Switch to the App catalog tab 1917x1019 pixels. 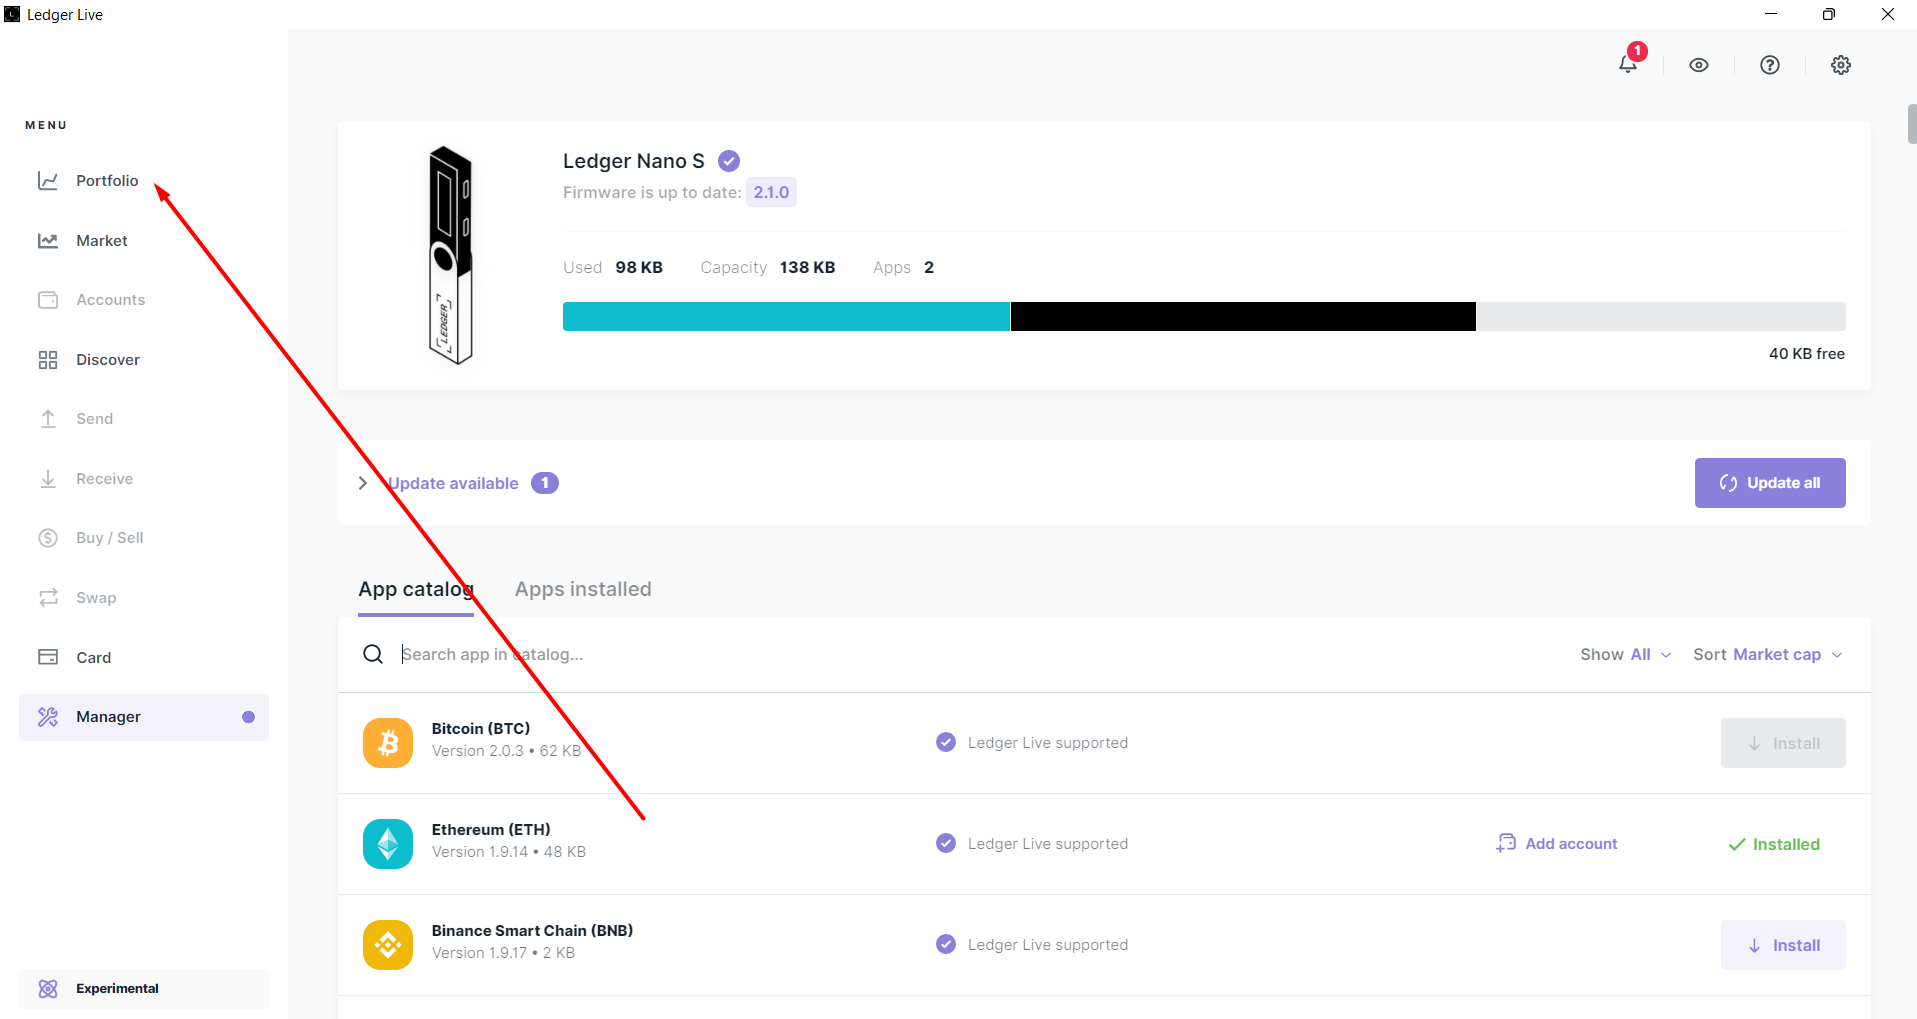(416, 590)
